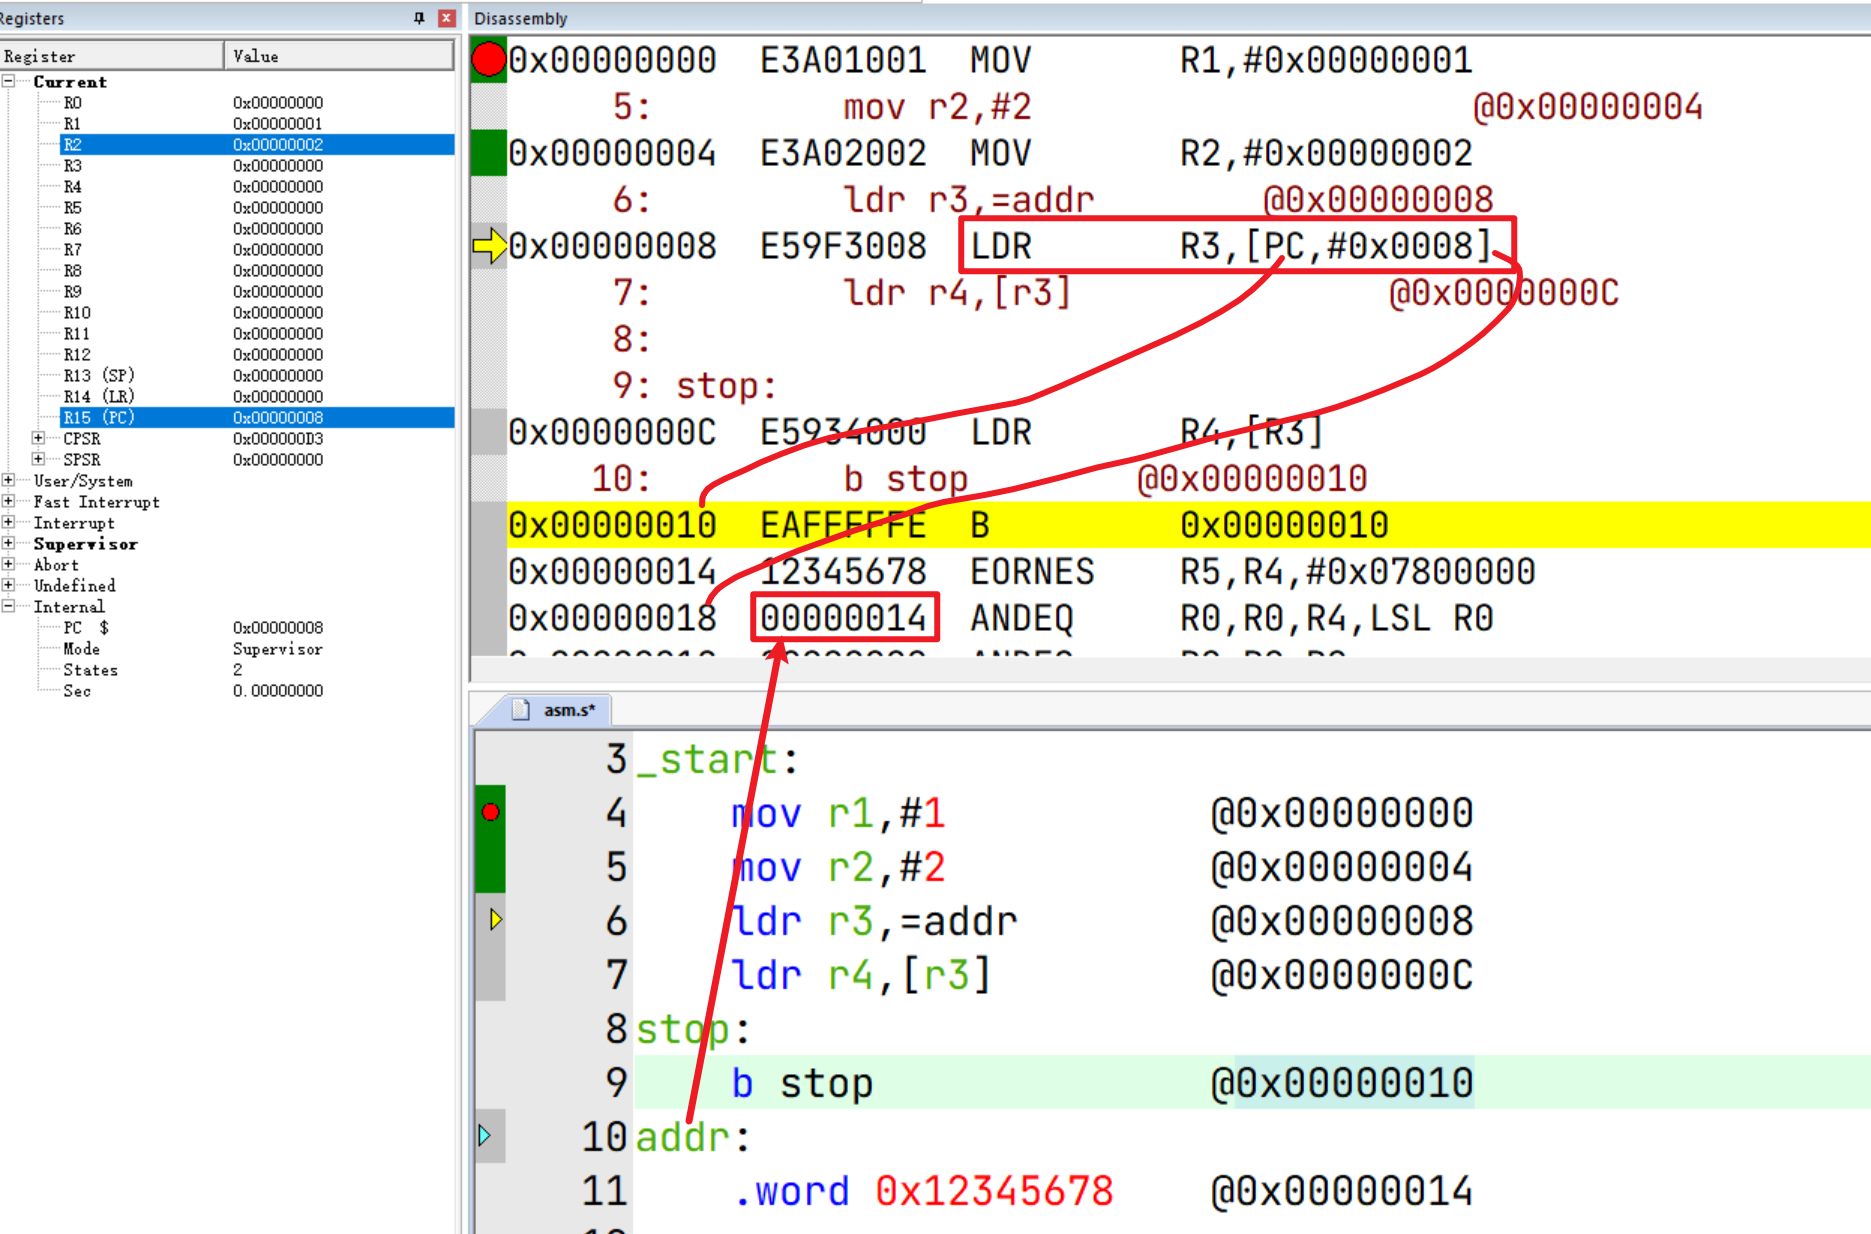The image size is (1871, 1234).
Task: Pin the Registers panel
Action: click(x=419, y=18)
